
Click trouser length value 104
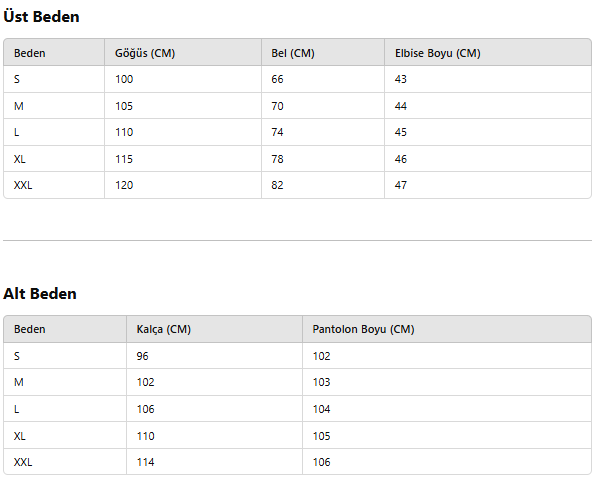(x=321, y=409)
